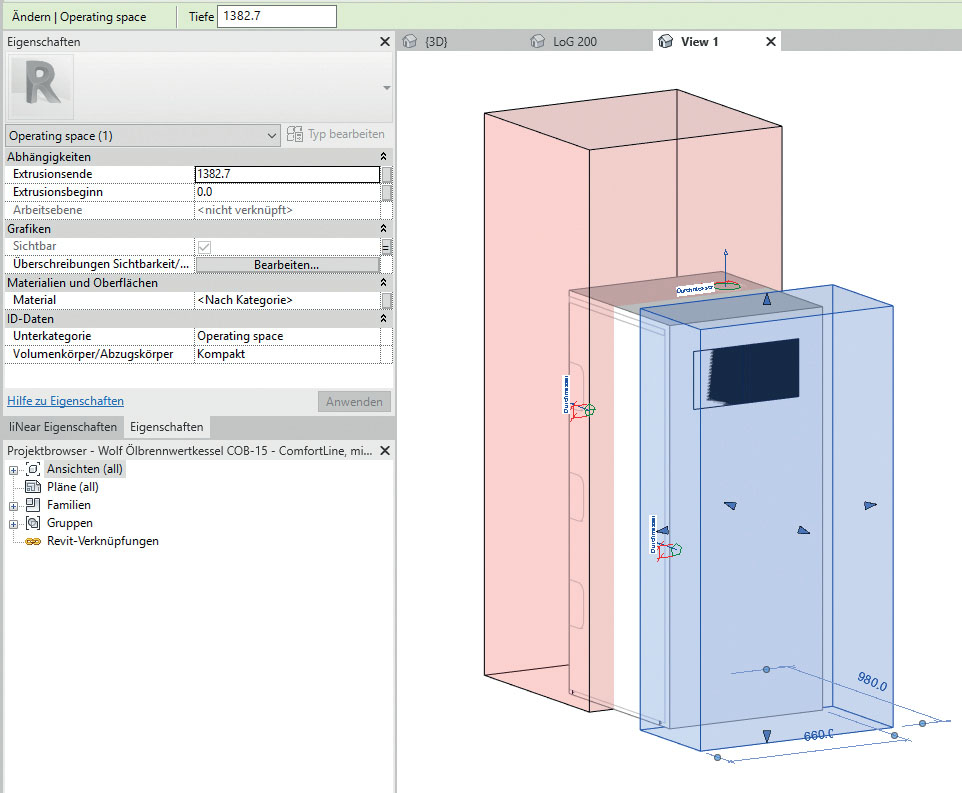962x793 pixels.
Task: Click the Tiefe depth input field
Action: tap(277, 17)
